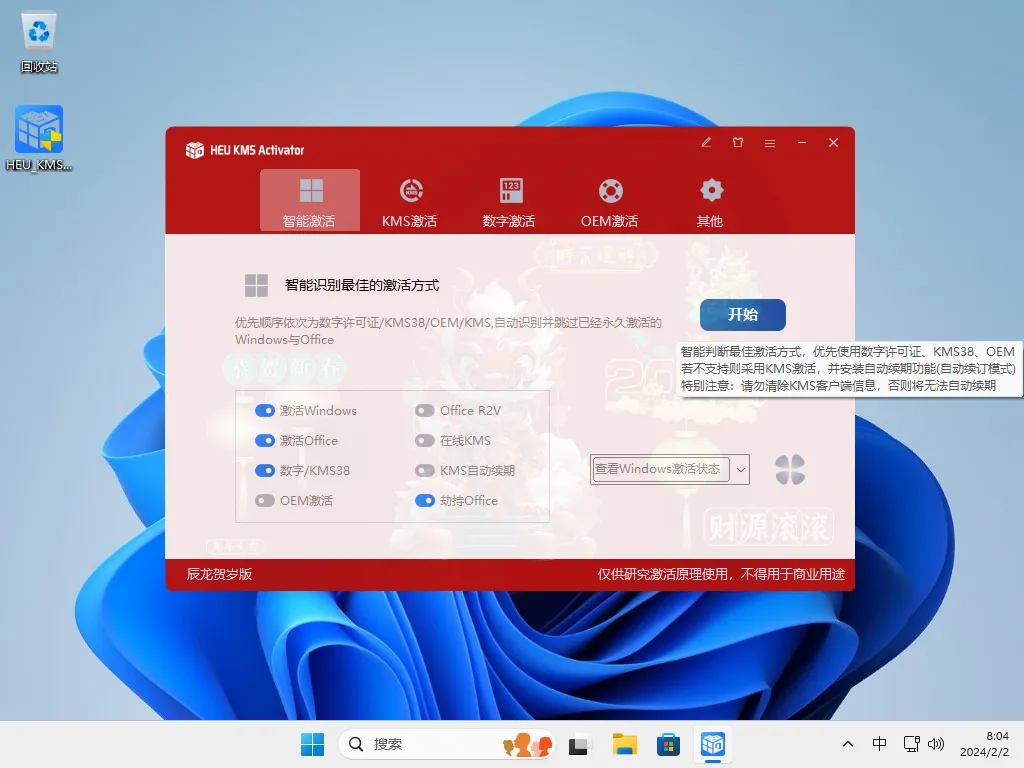The image size is (1024, 768).
Task: Click the HEU KMS Activator logo icon
Action: 195,150
